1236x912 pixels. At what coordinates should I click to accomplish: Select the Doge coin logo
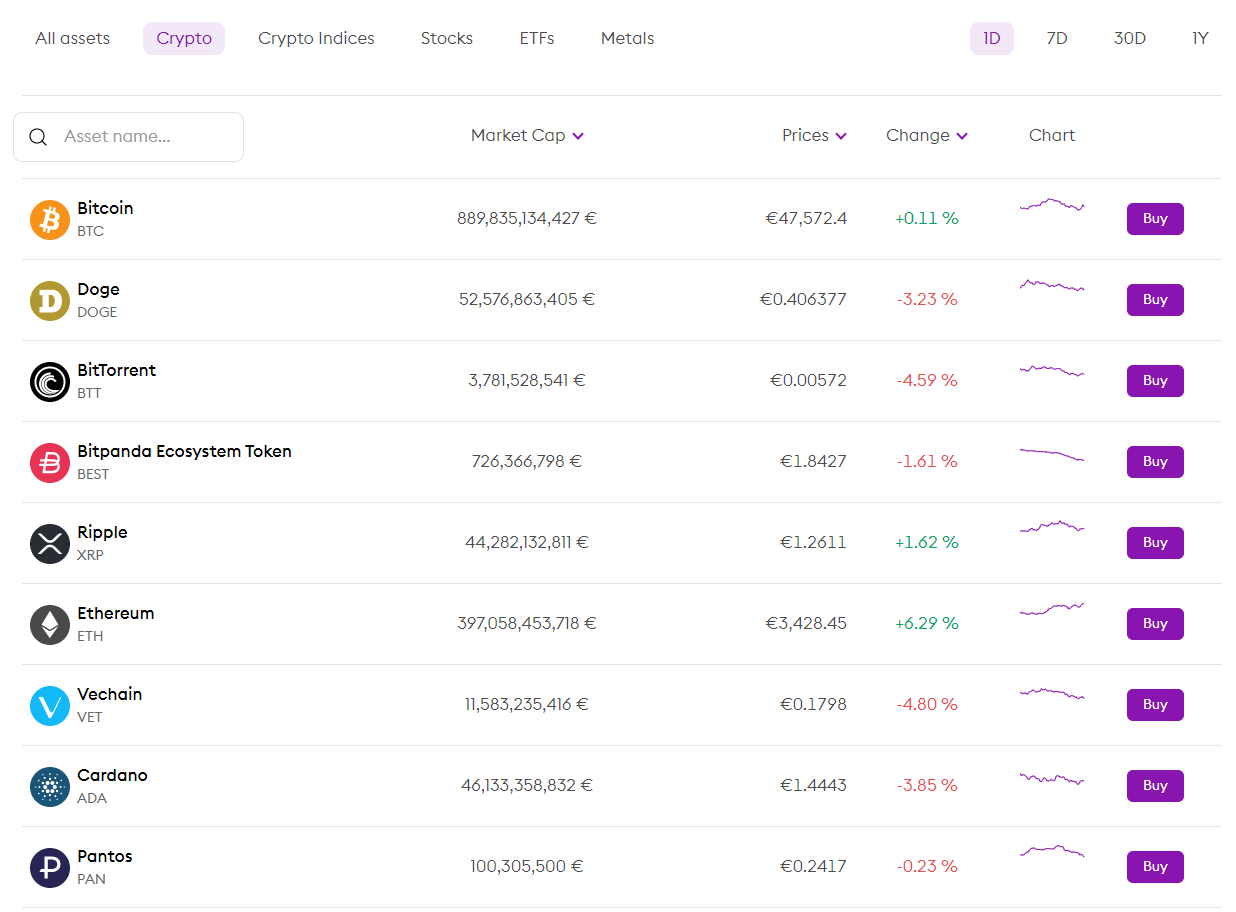click(x=49, y=300)
